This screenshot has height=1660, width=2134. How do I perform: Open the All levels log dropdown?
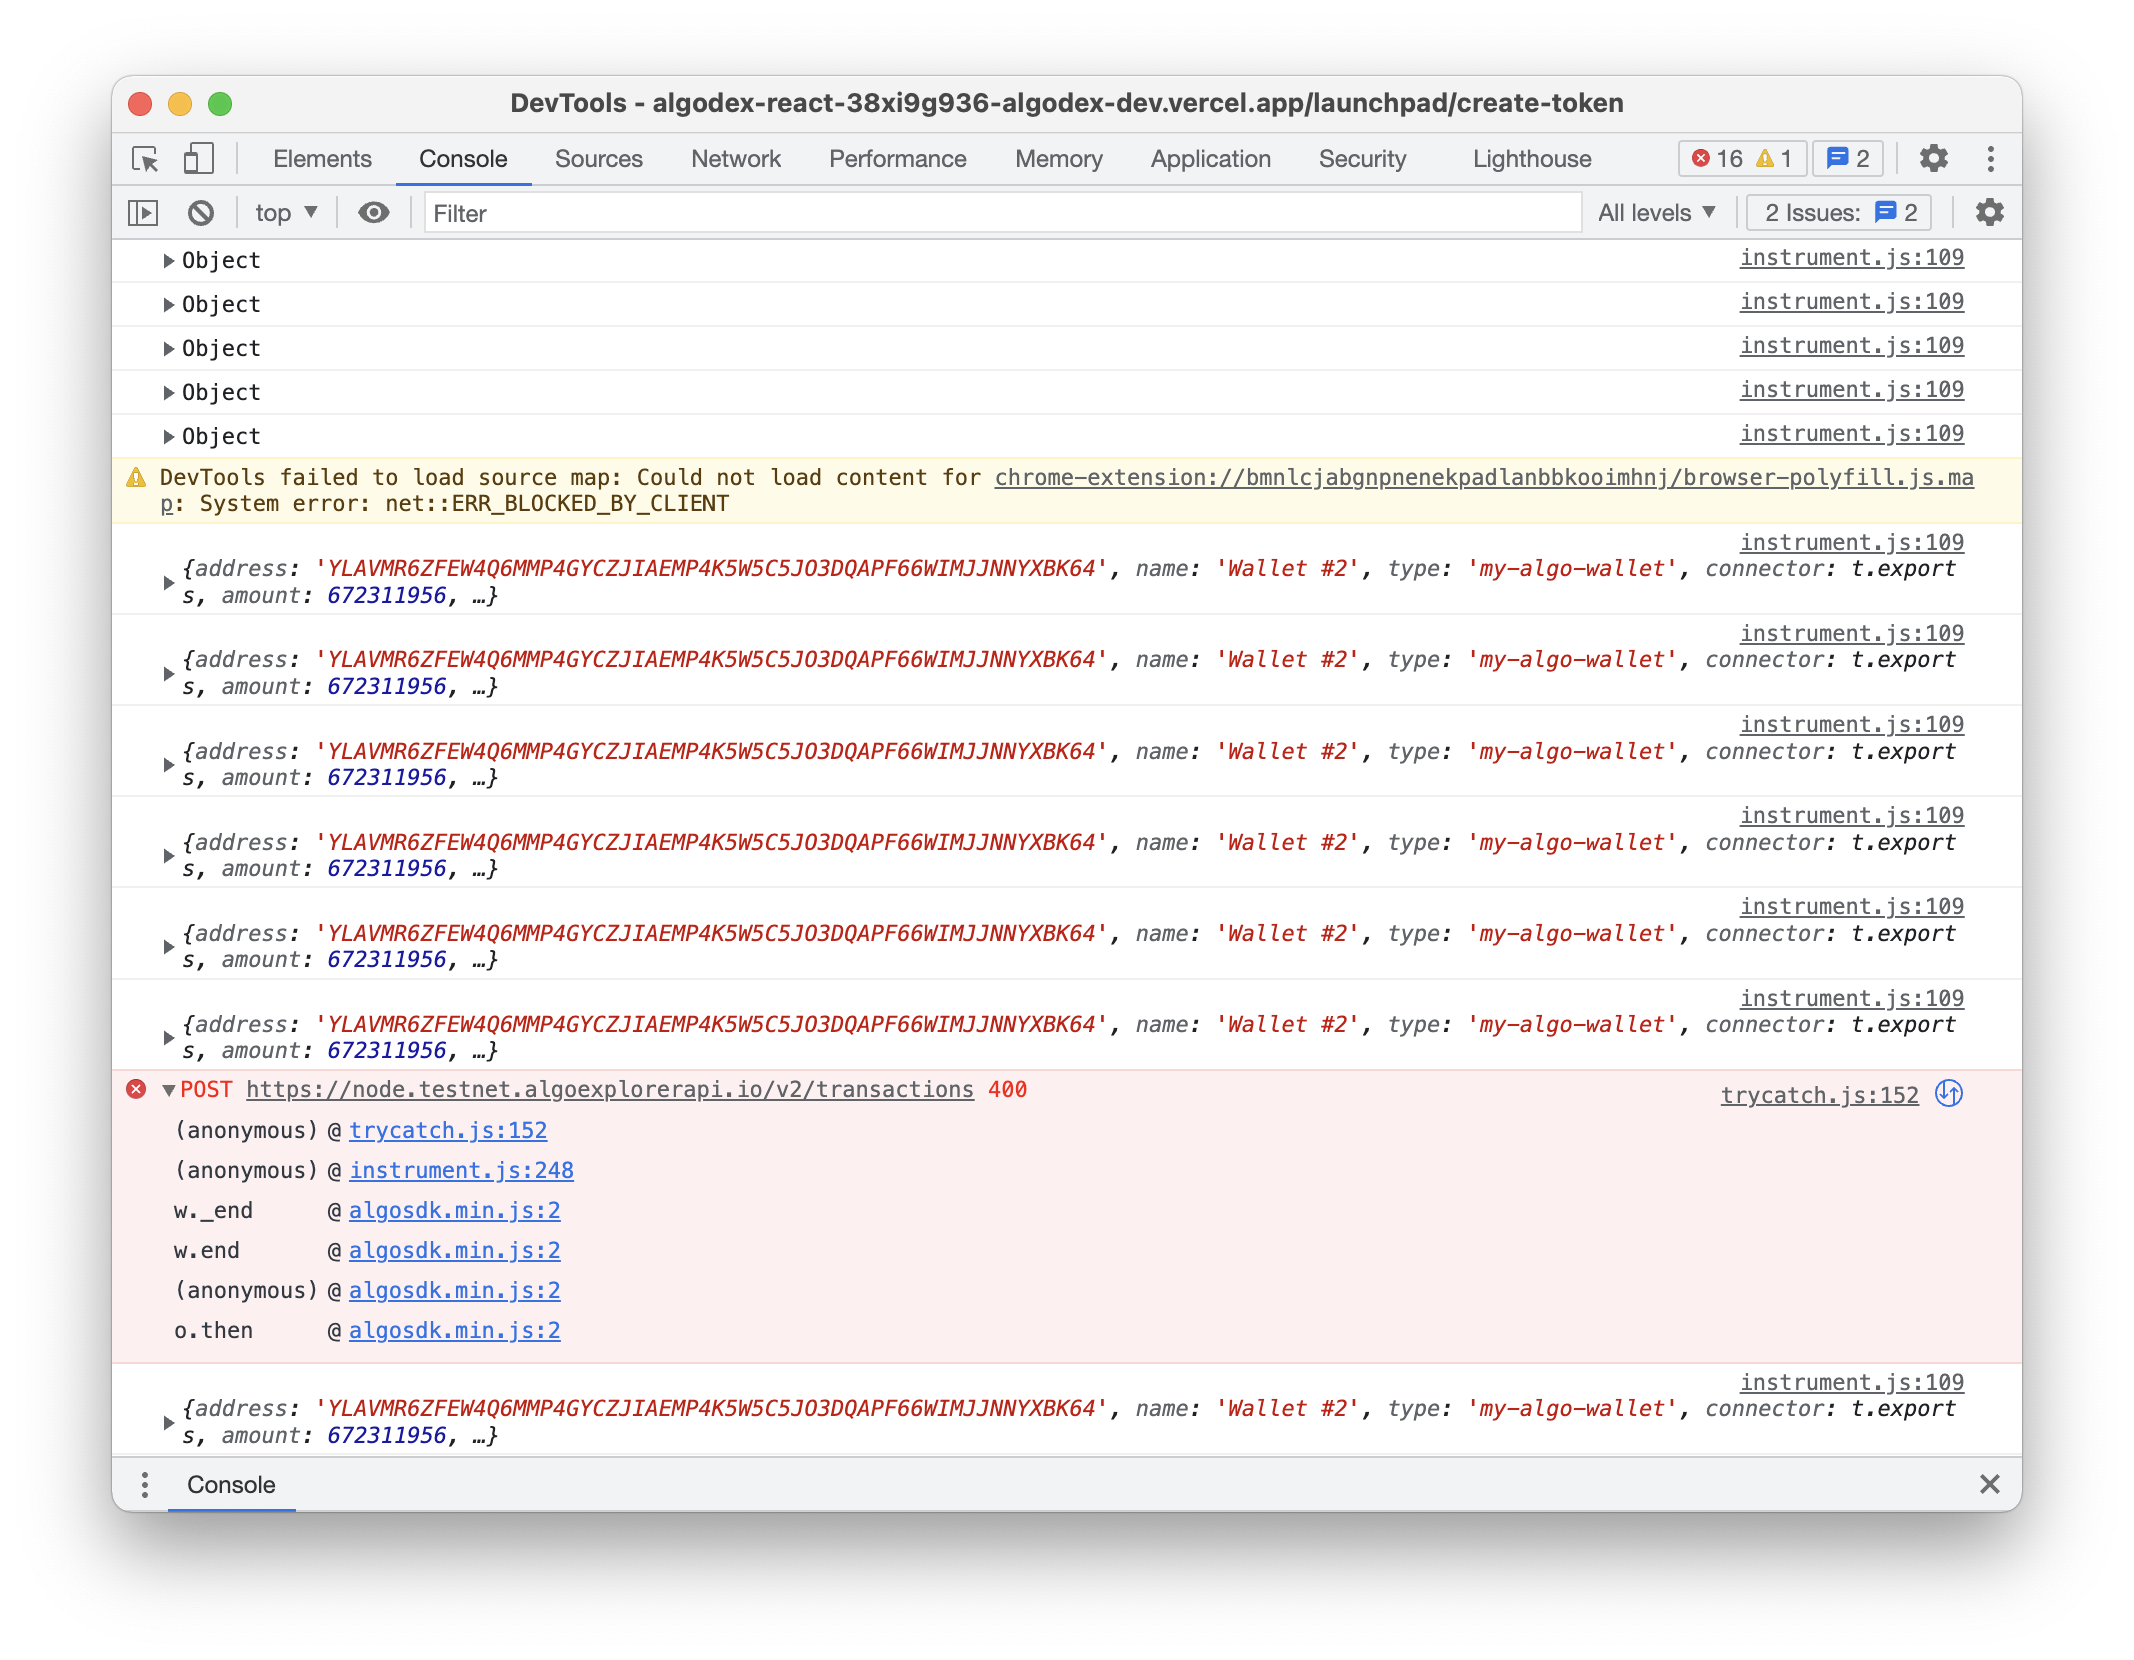(x=1656, y=213)
